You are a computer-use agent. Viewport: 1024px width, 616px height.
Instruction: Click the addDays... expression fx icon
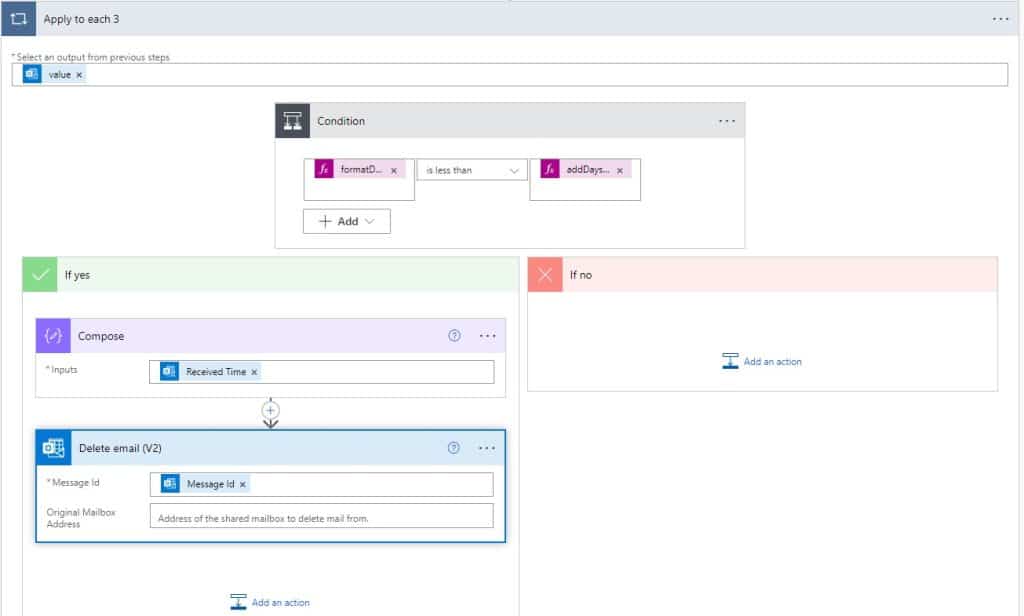tap(550, 169)
